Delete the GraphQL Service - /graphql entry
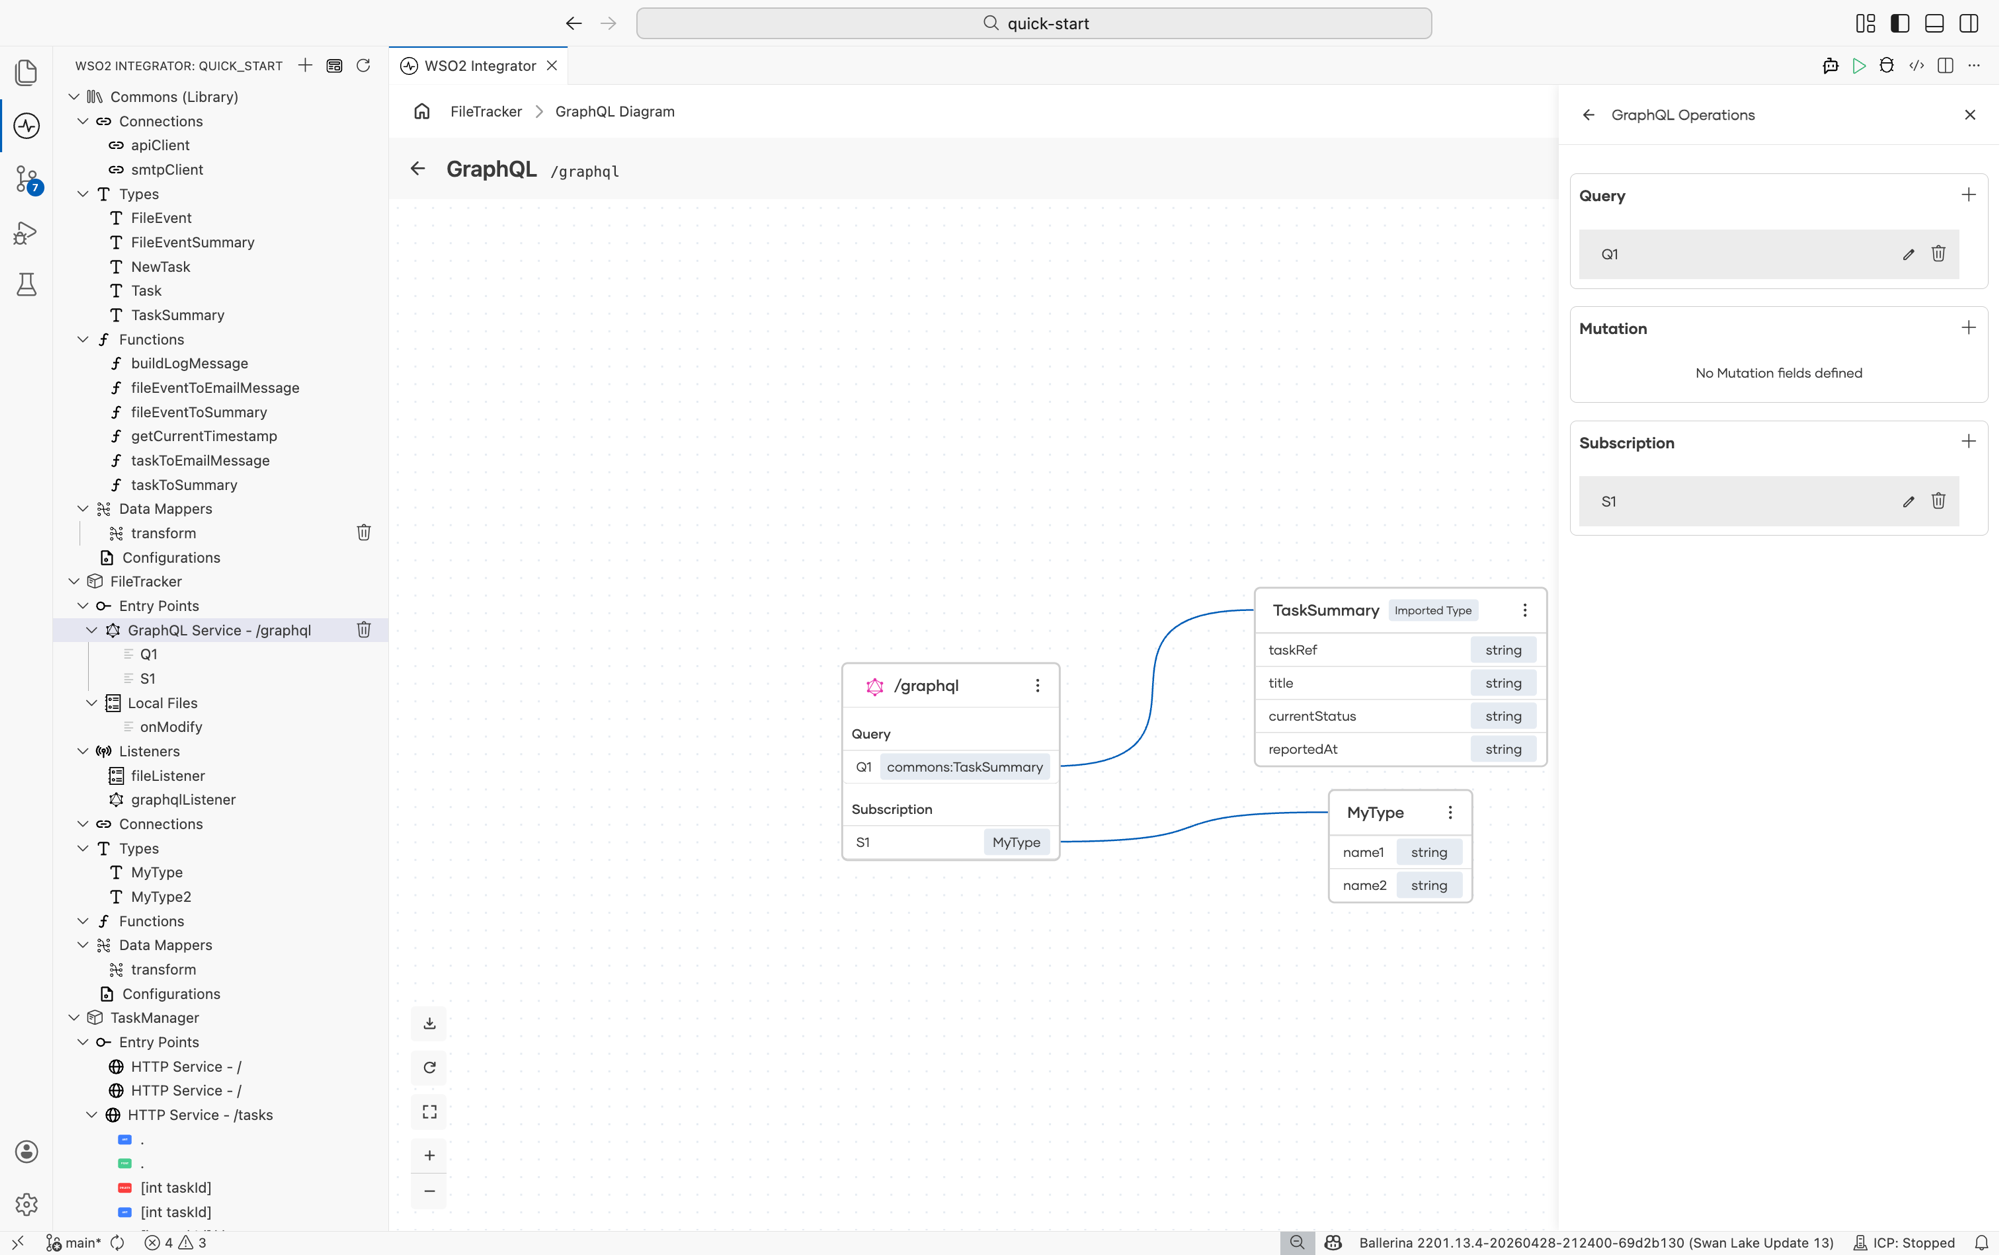The width and height of the screenshot is (2000, 1255). click(364, 630)
